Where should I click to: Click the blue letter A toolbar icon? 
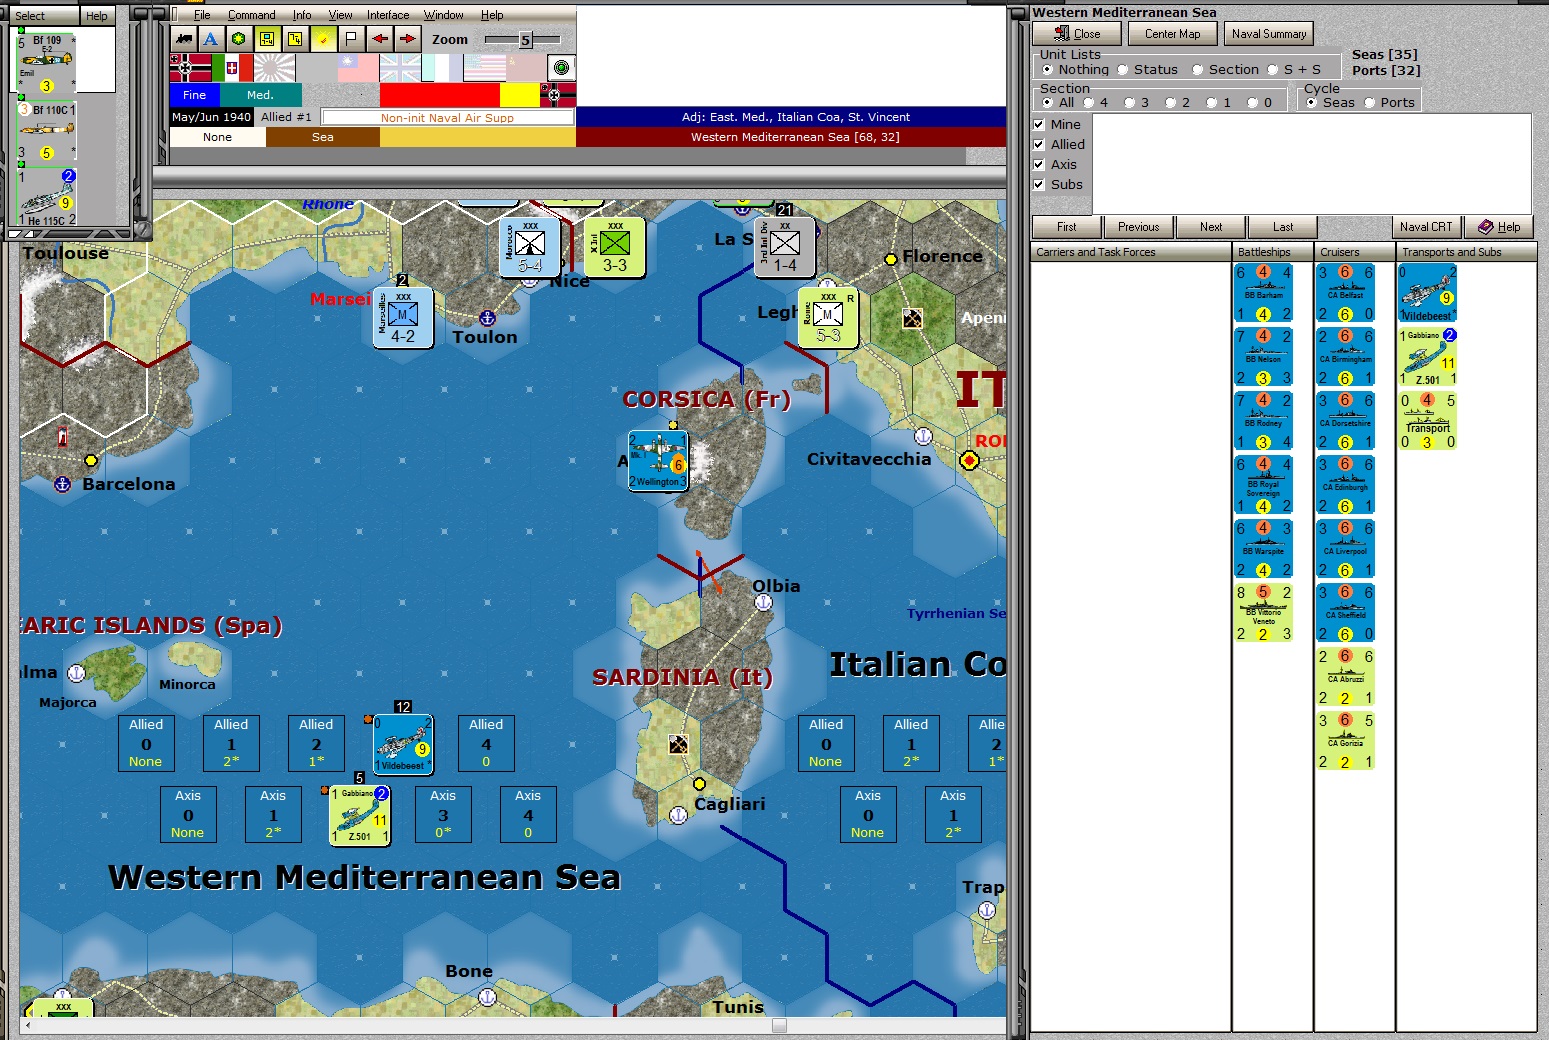click(210, 39)
